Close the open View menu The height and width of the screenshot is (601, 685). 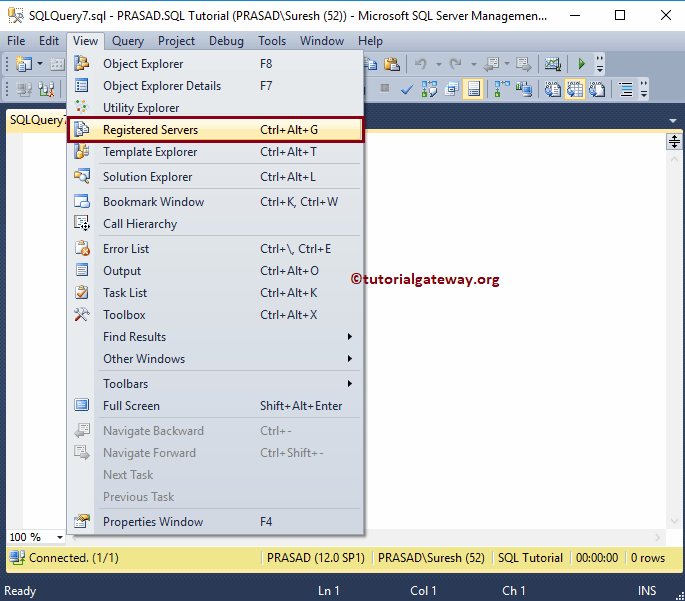pos(85,41)
